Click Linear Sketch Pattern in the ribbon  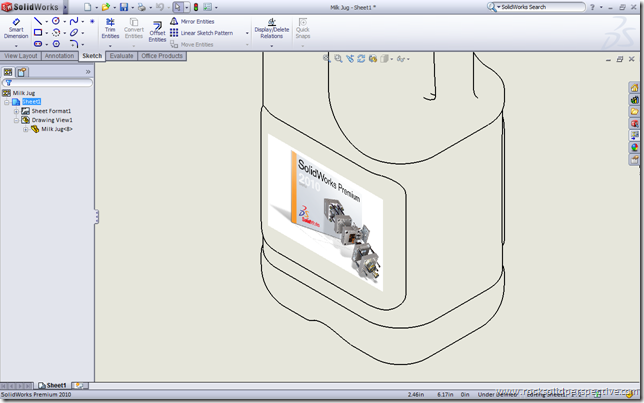[202, 33]
